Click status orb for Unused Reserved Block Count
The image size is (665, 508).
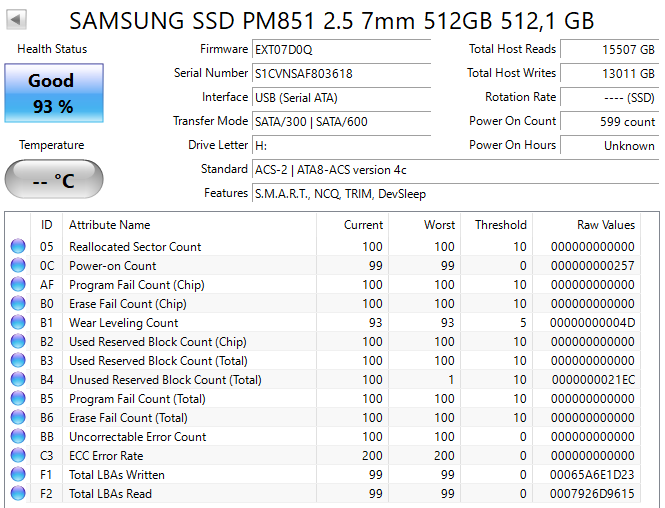[18, 380]
